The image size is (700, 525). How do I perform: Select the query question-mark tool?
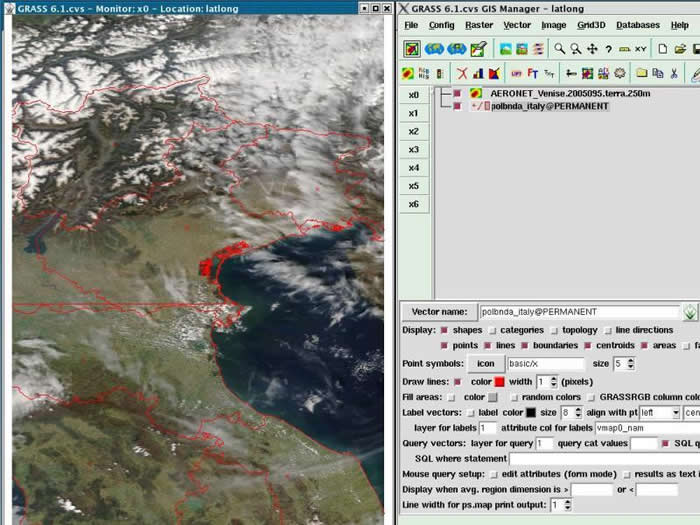608,49
